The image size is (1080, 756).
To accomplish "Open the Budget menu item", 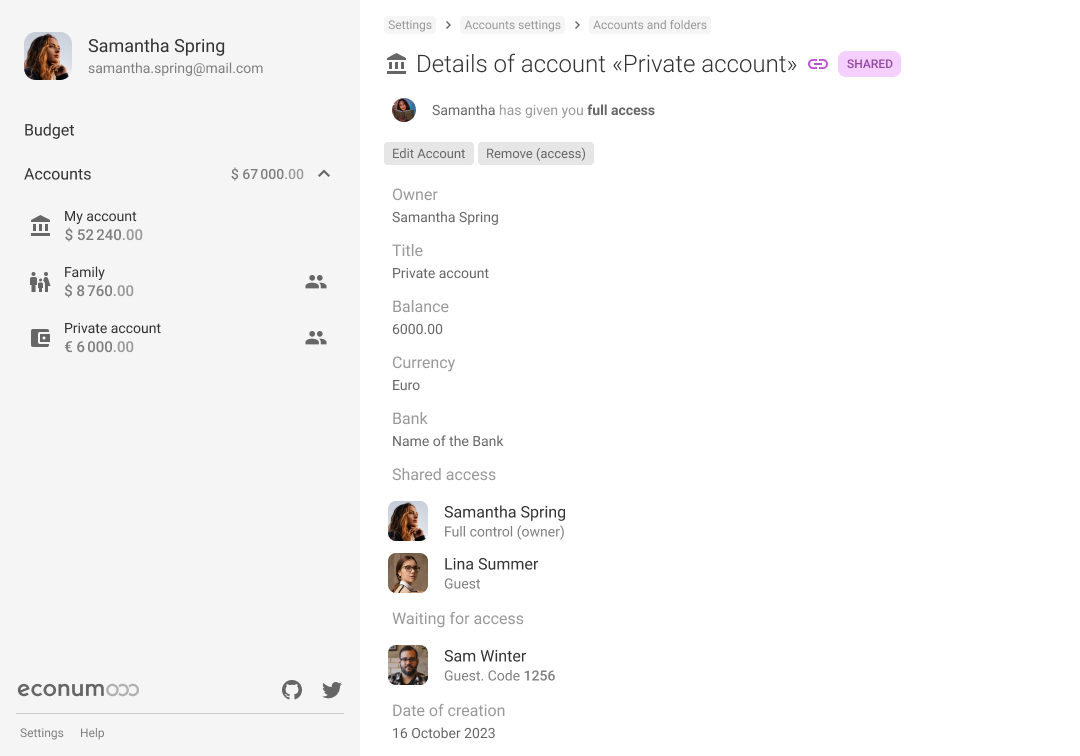I will coord(49,130).
